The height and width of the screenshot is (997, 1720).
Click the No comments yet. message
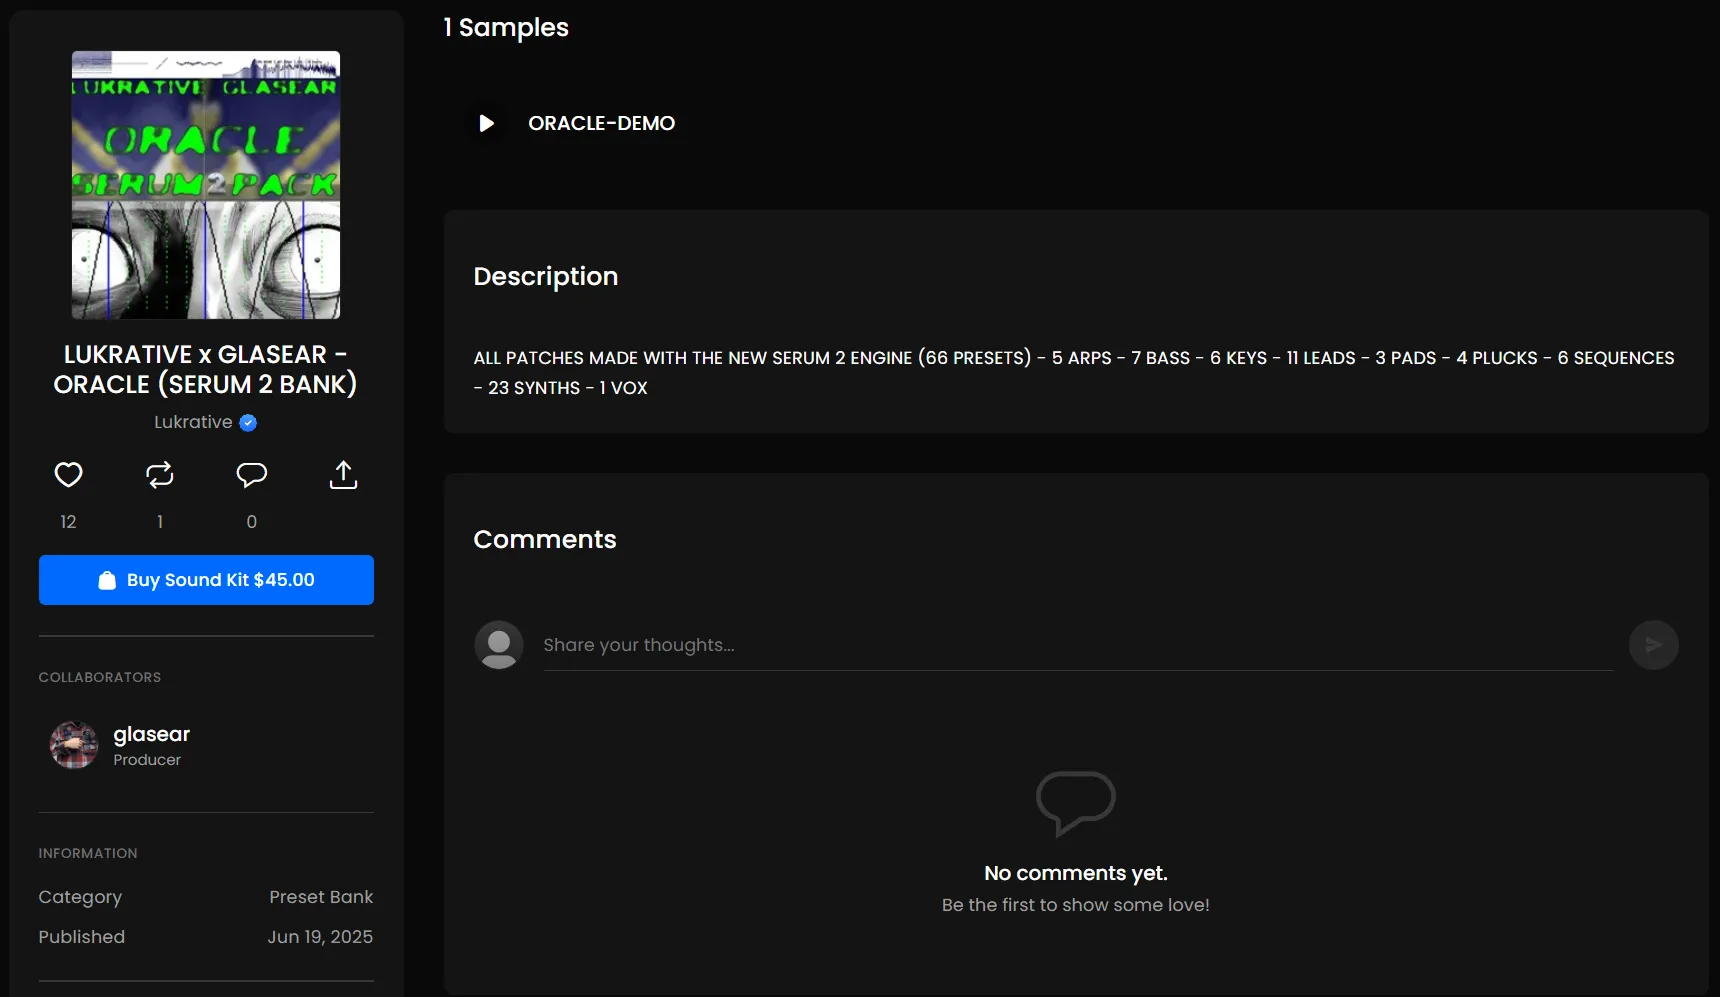tap(1076, 873)
